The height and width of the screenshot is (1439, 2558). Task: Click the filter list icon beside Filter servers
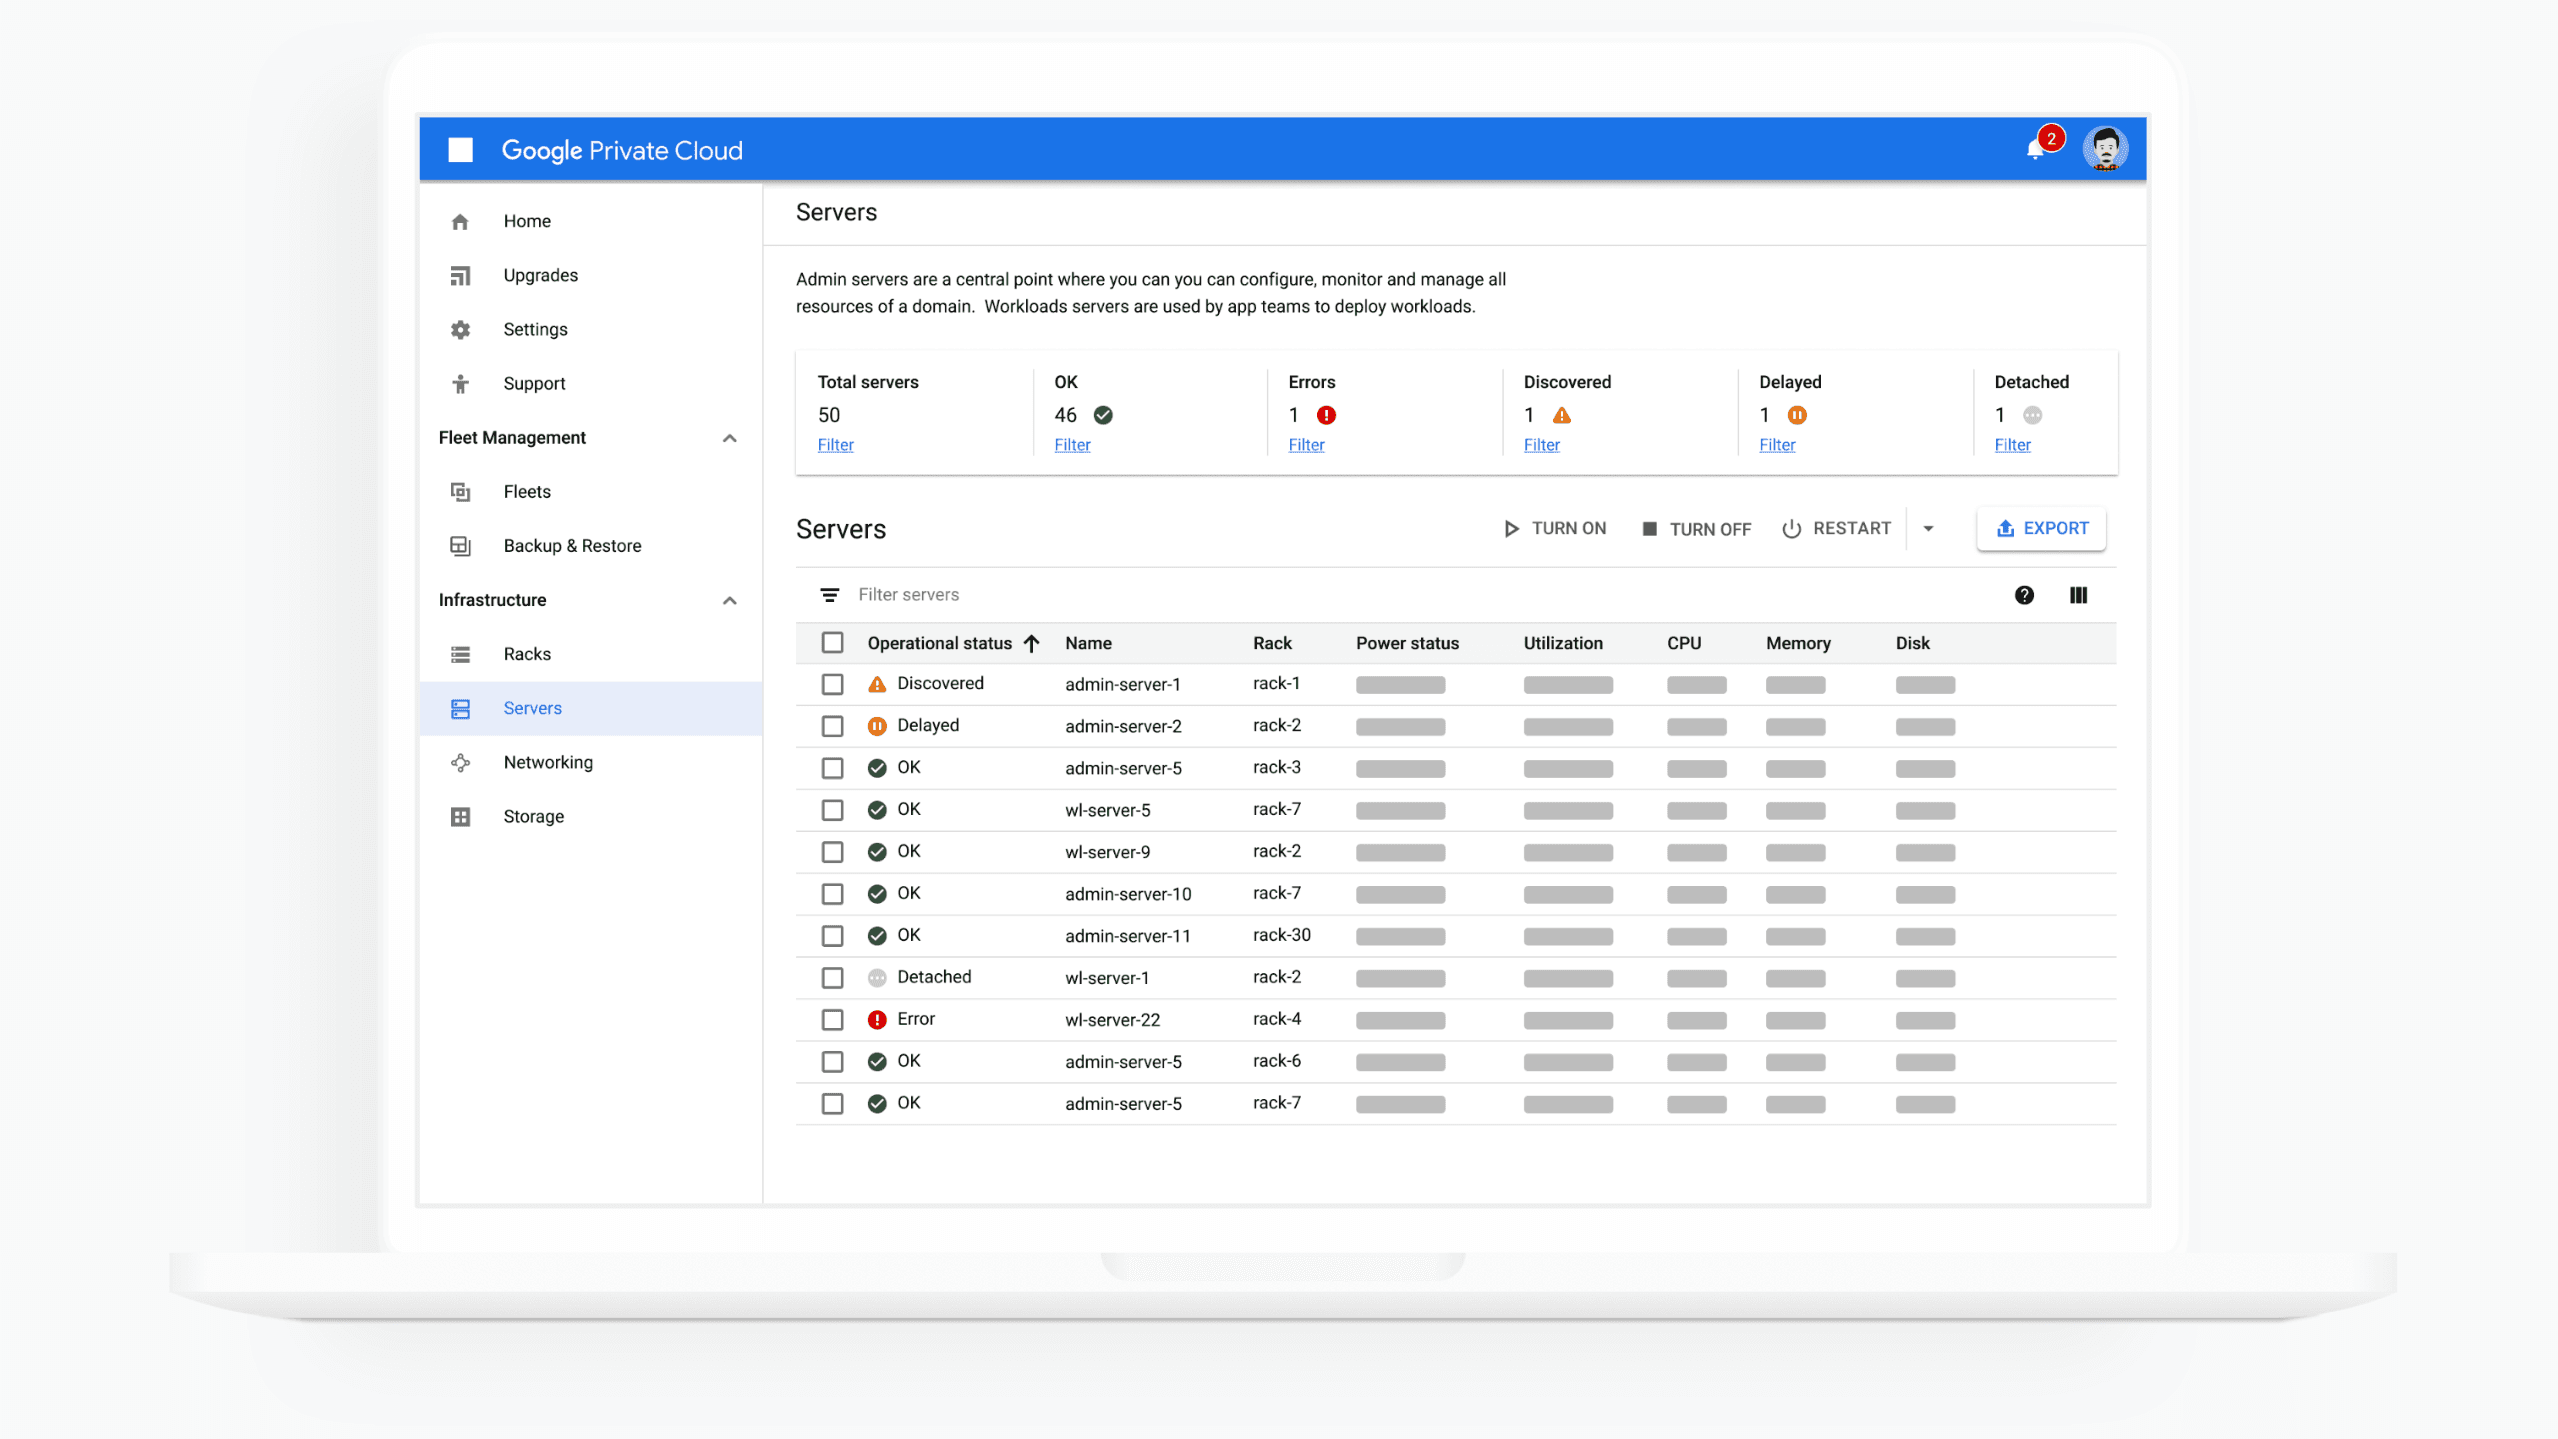(x=829, y=595)
